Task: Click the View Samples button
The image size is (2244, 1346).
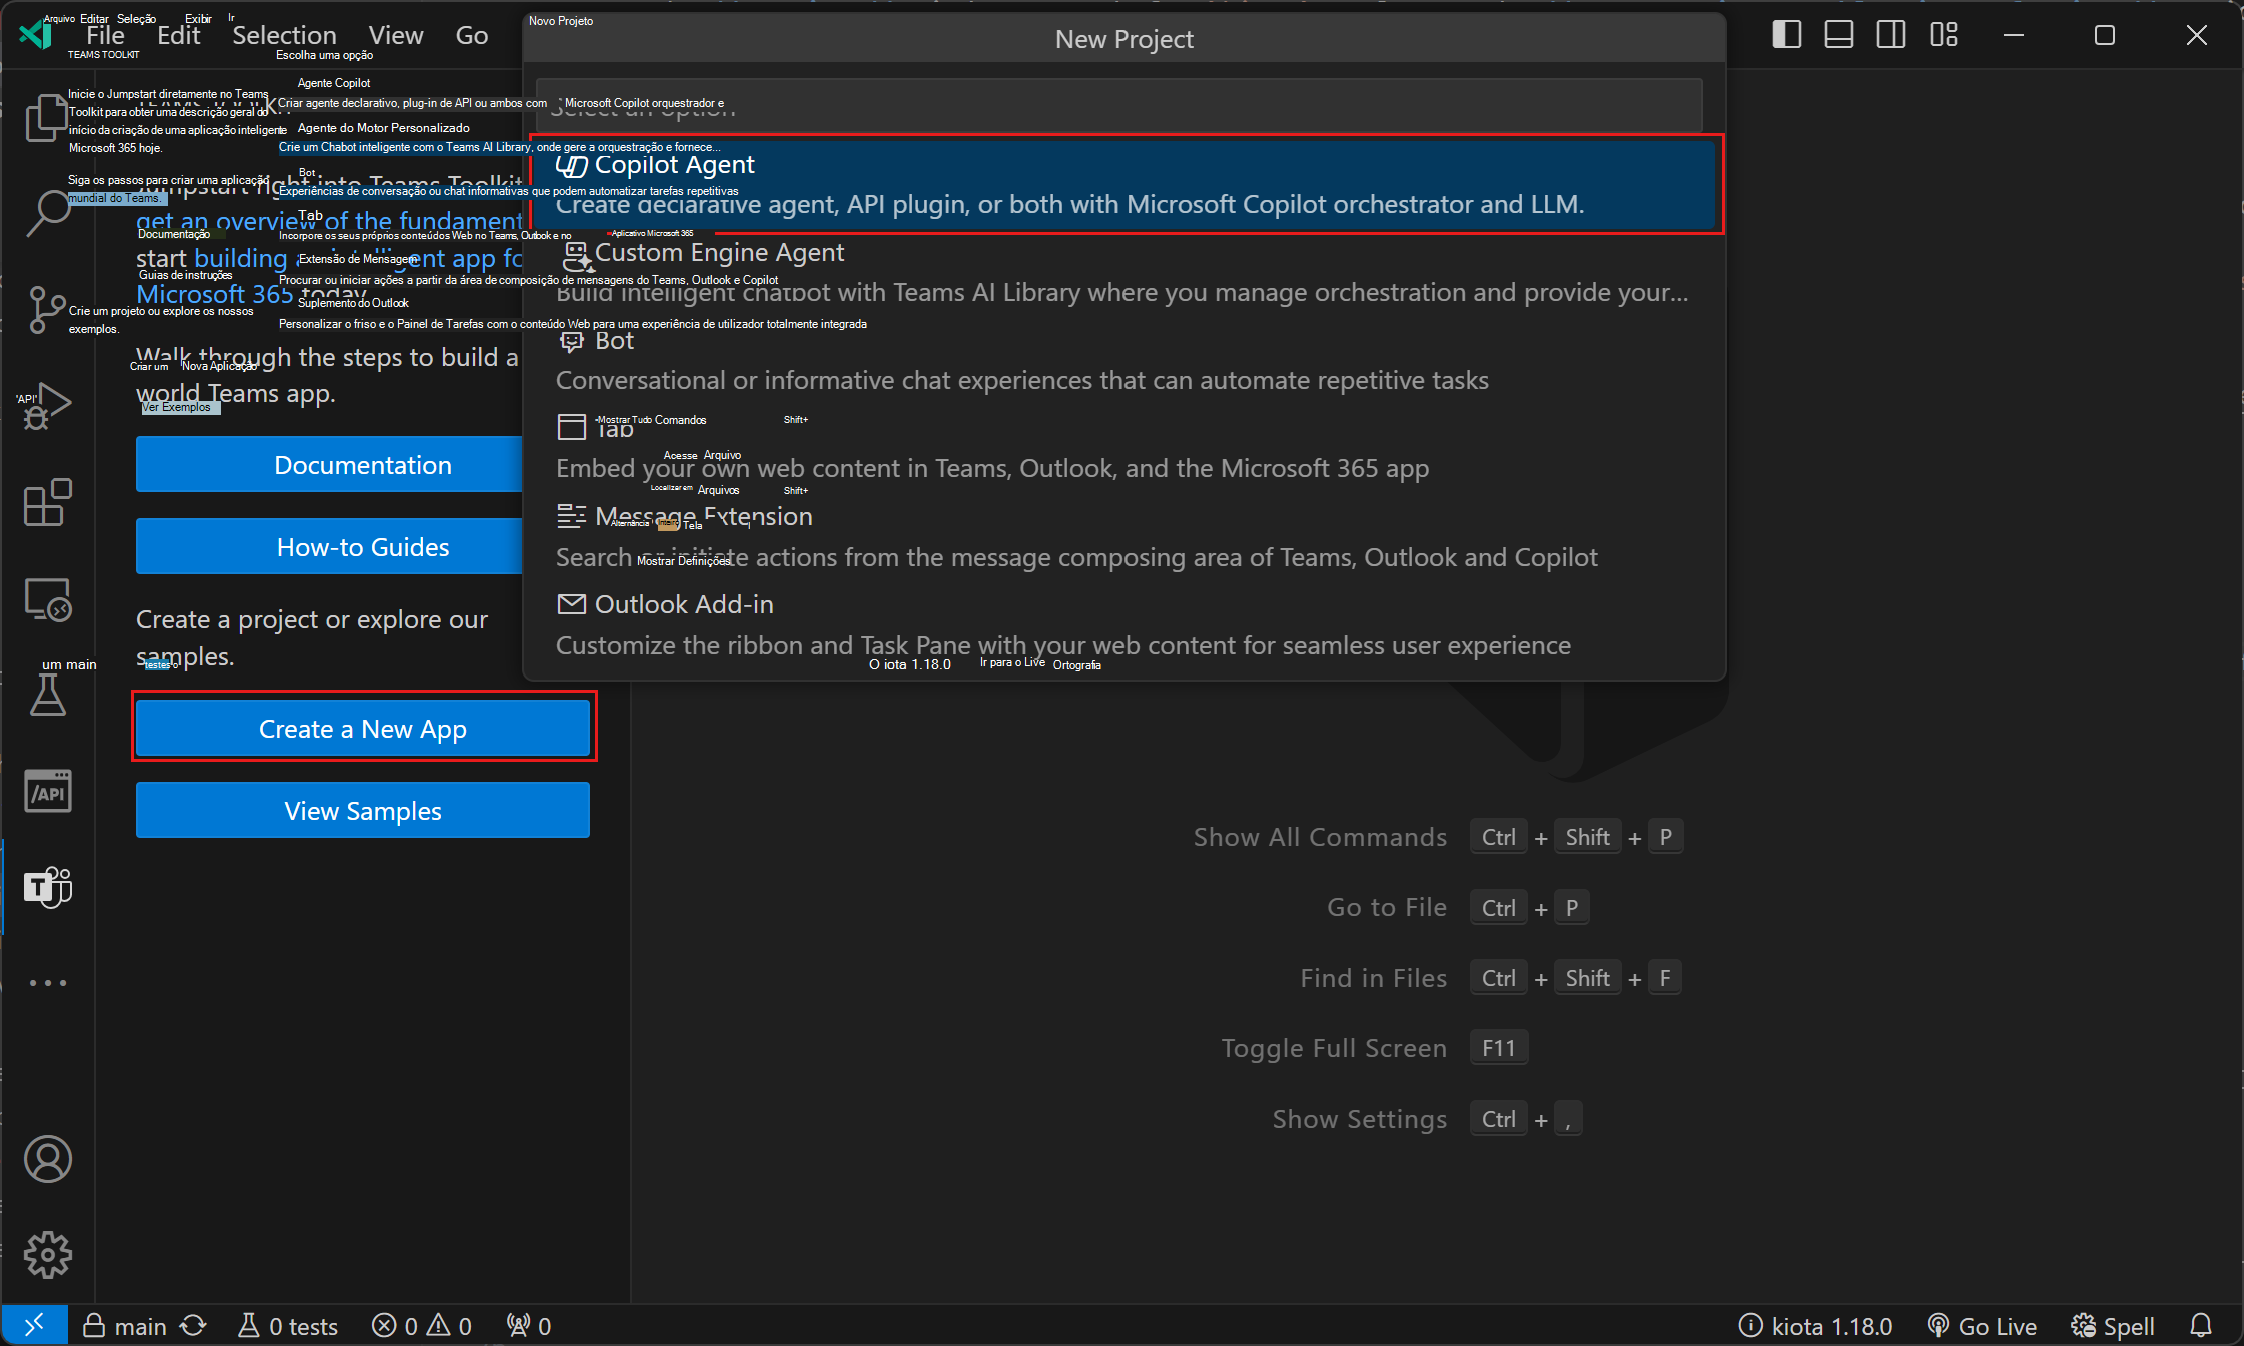Action: coord(362,809)
